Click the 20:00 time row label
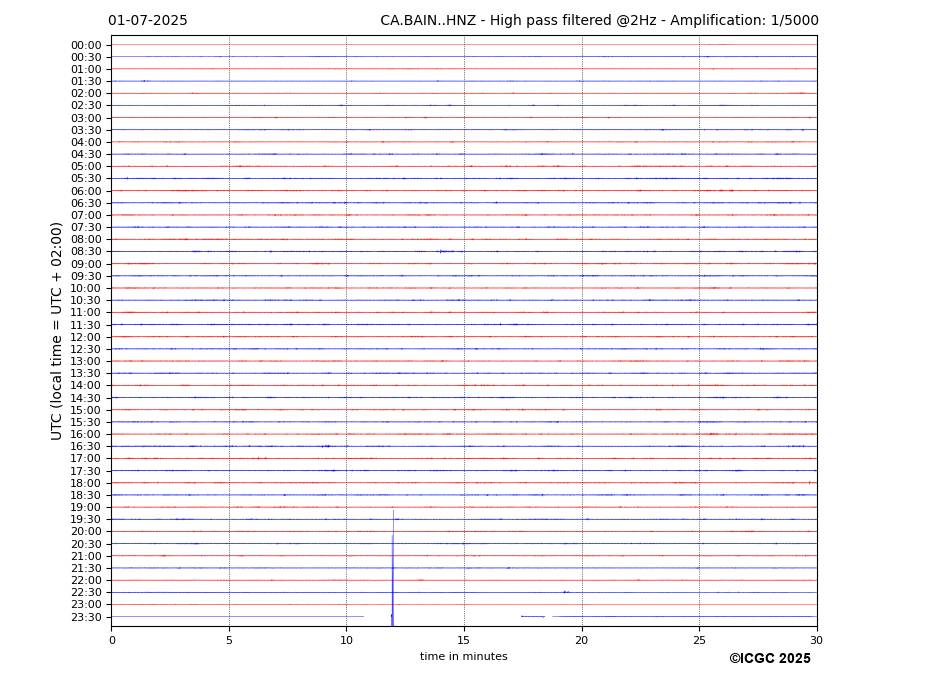The height and width of the screenshot is (696, 927). pyautogui.click(x=86, y=532)
